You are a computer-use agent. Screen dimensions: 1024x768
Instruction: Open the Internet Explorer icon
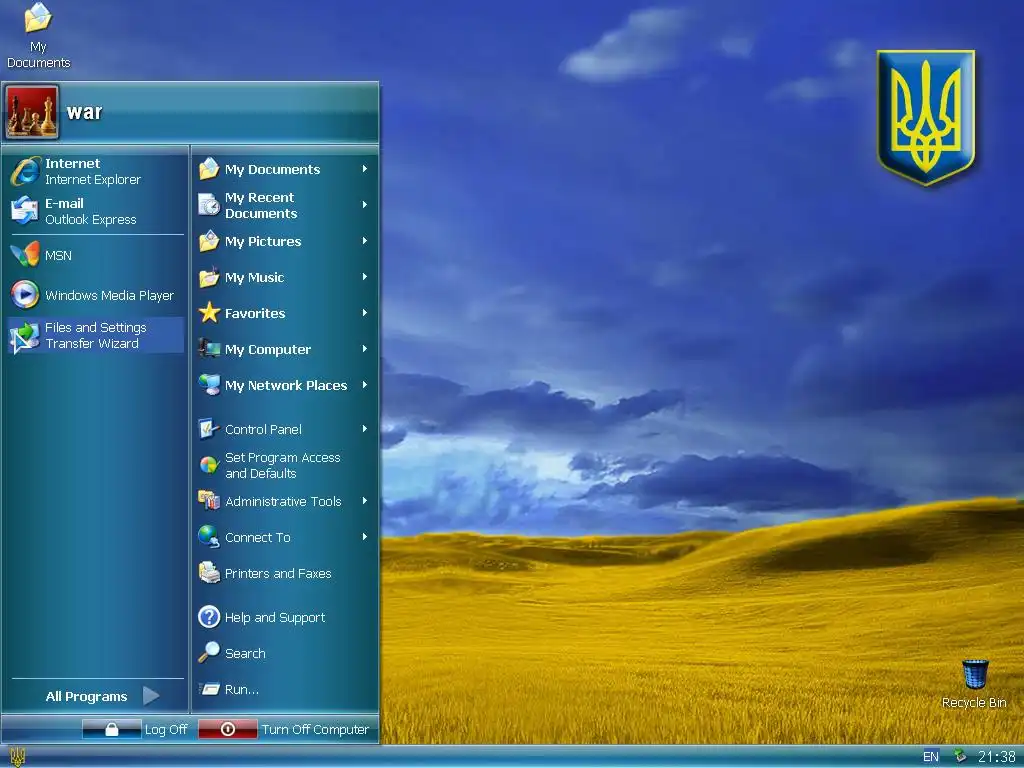coord(25,172)
